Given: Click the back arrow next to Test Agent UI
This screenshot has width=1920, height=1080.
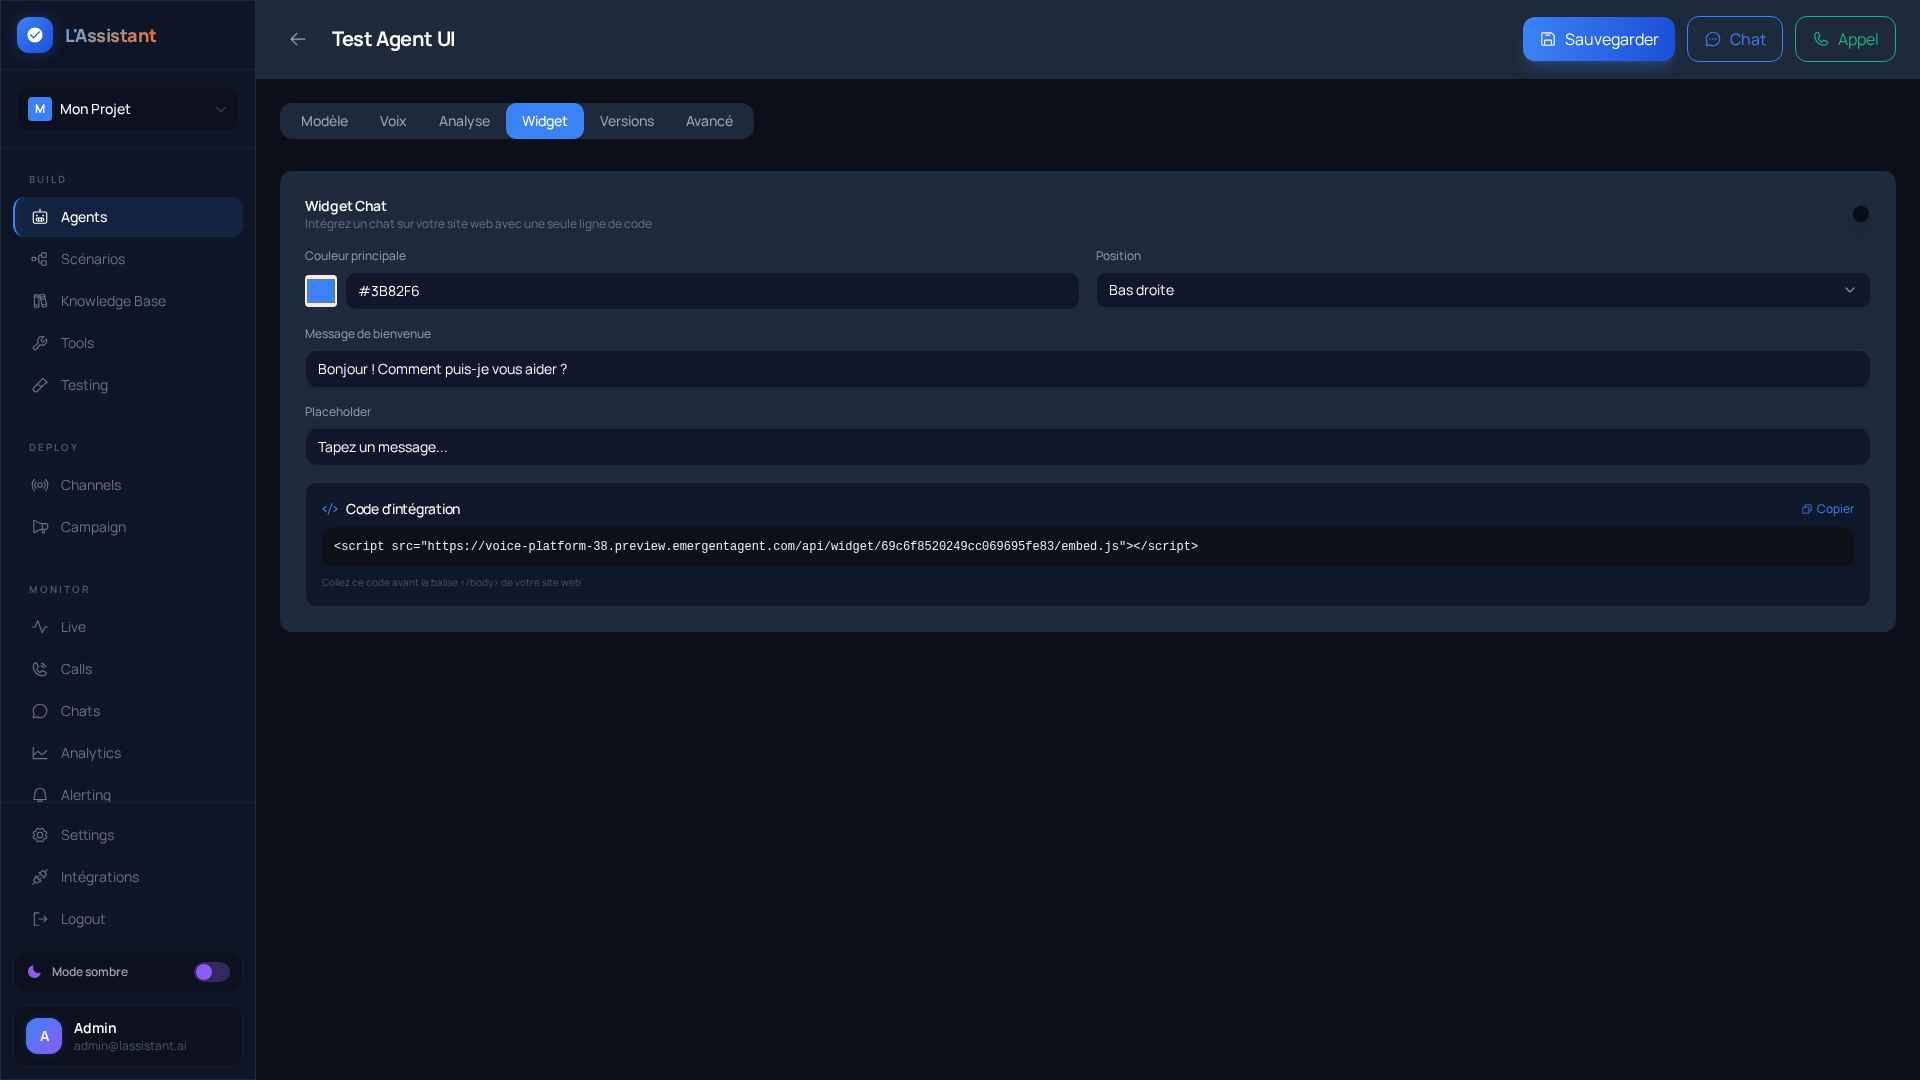Looking at the screenshot, I should [x=297, y=39].
